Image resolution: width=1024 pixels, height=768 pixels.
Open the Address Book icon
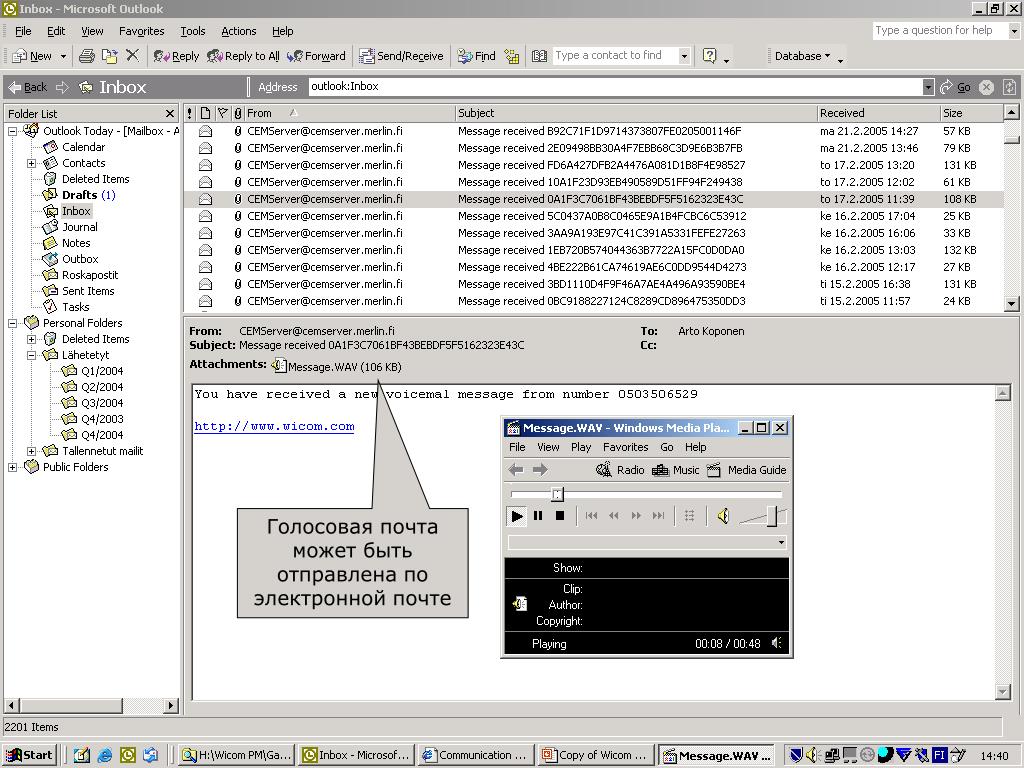(x=539, y=56)
